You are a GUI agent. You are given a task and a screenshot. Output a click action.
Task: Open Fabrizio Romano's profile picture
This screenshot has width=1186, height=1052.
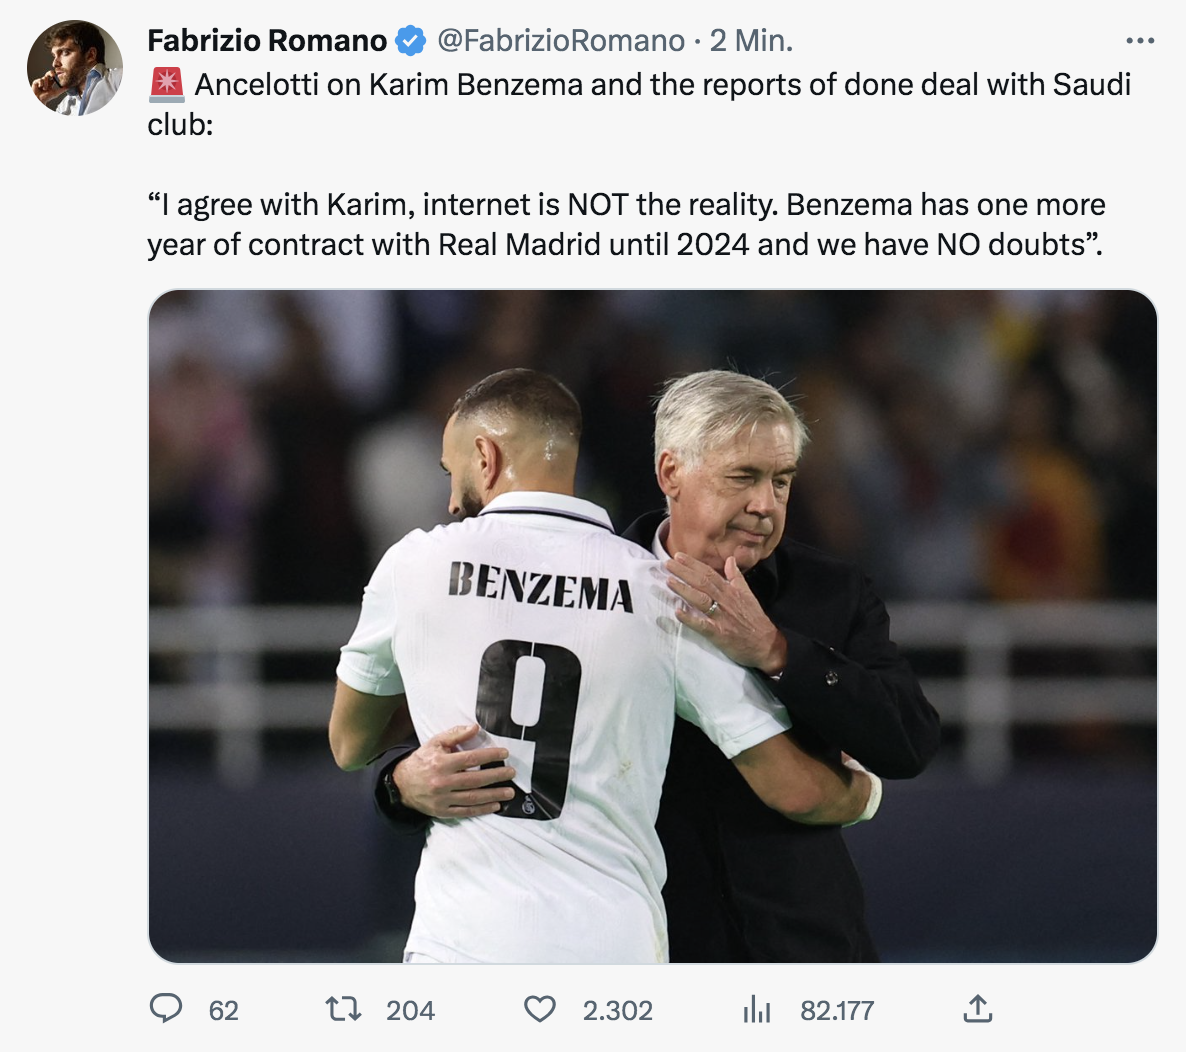pos(75,67)
